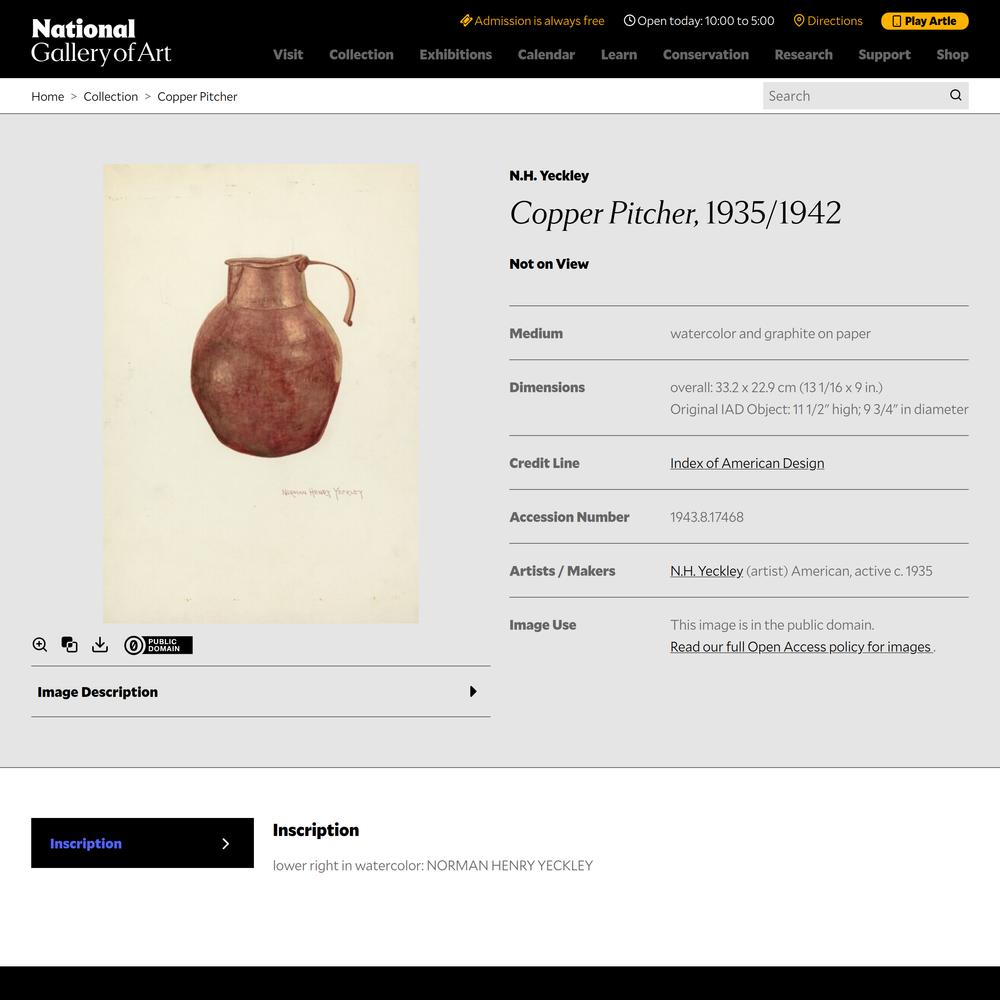Click the Original IAD Object dimensions line

pos(820,409)
